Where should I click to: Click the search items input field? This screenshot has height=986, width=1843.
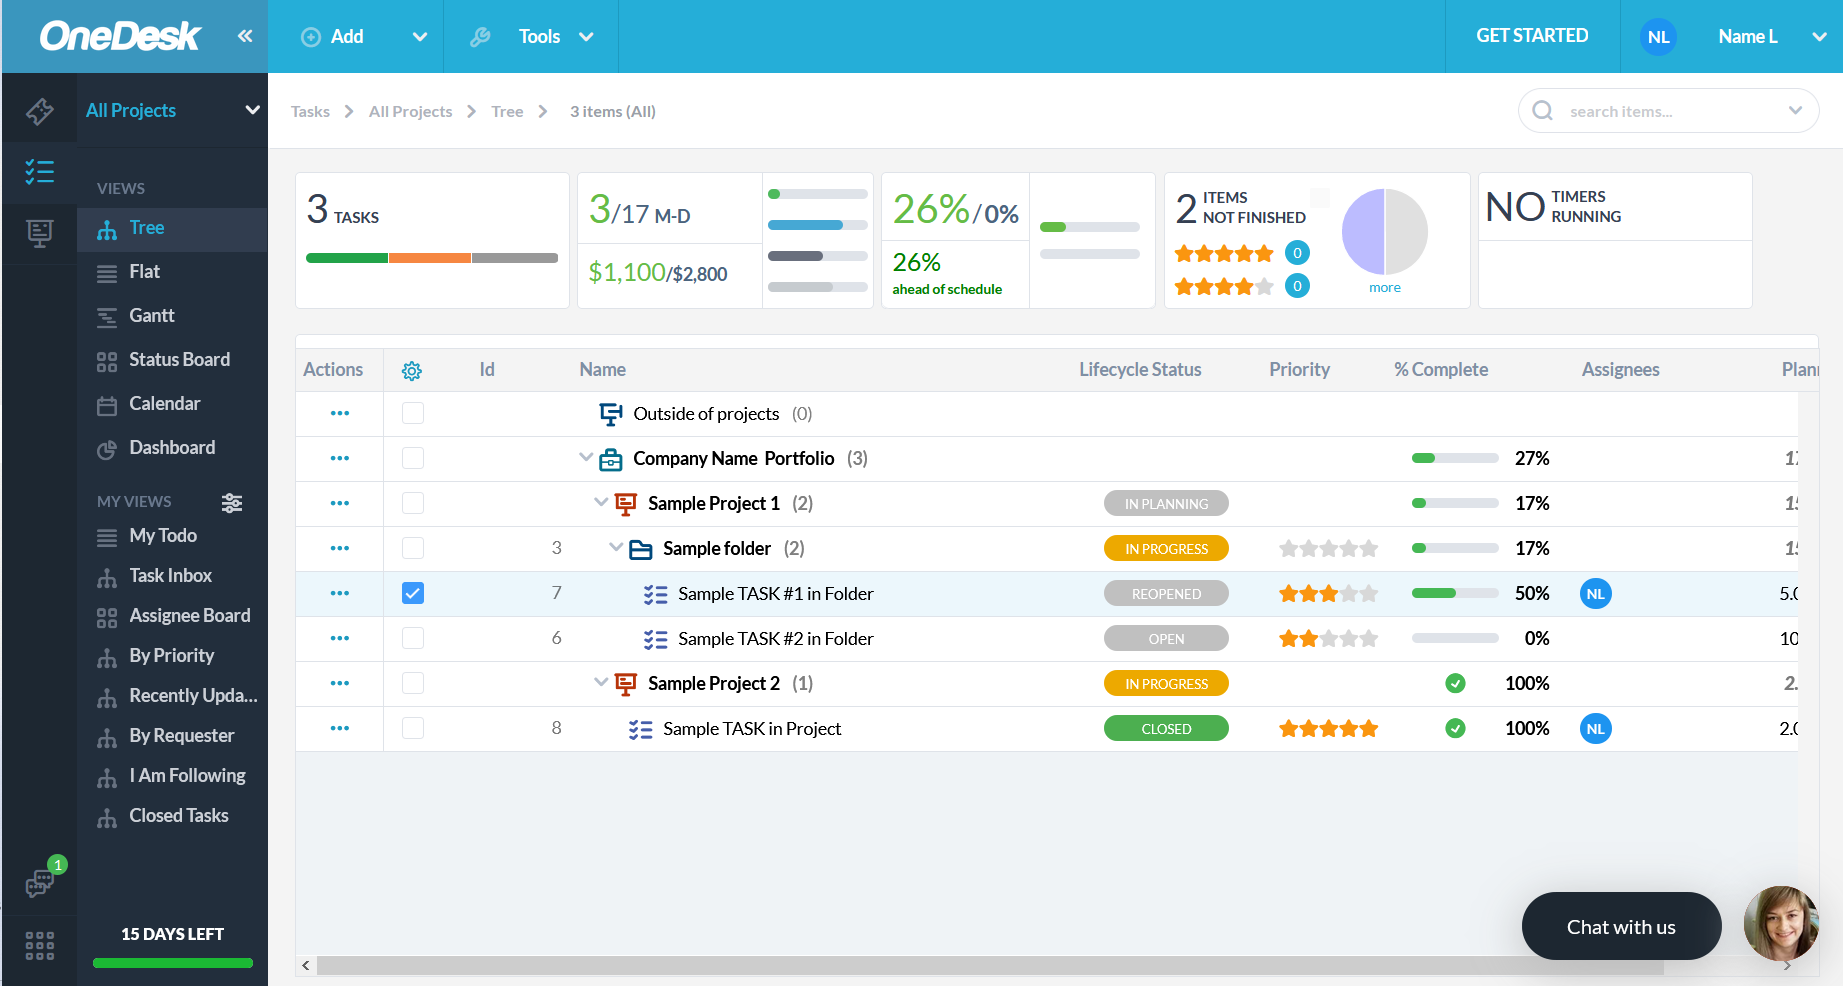1668,111
